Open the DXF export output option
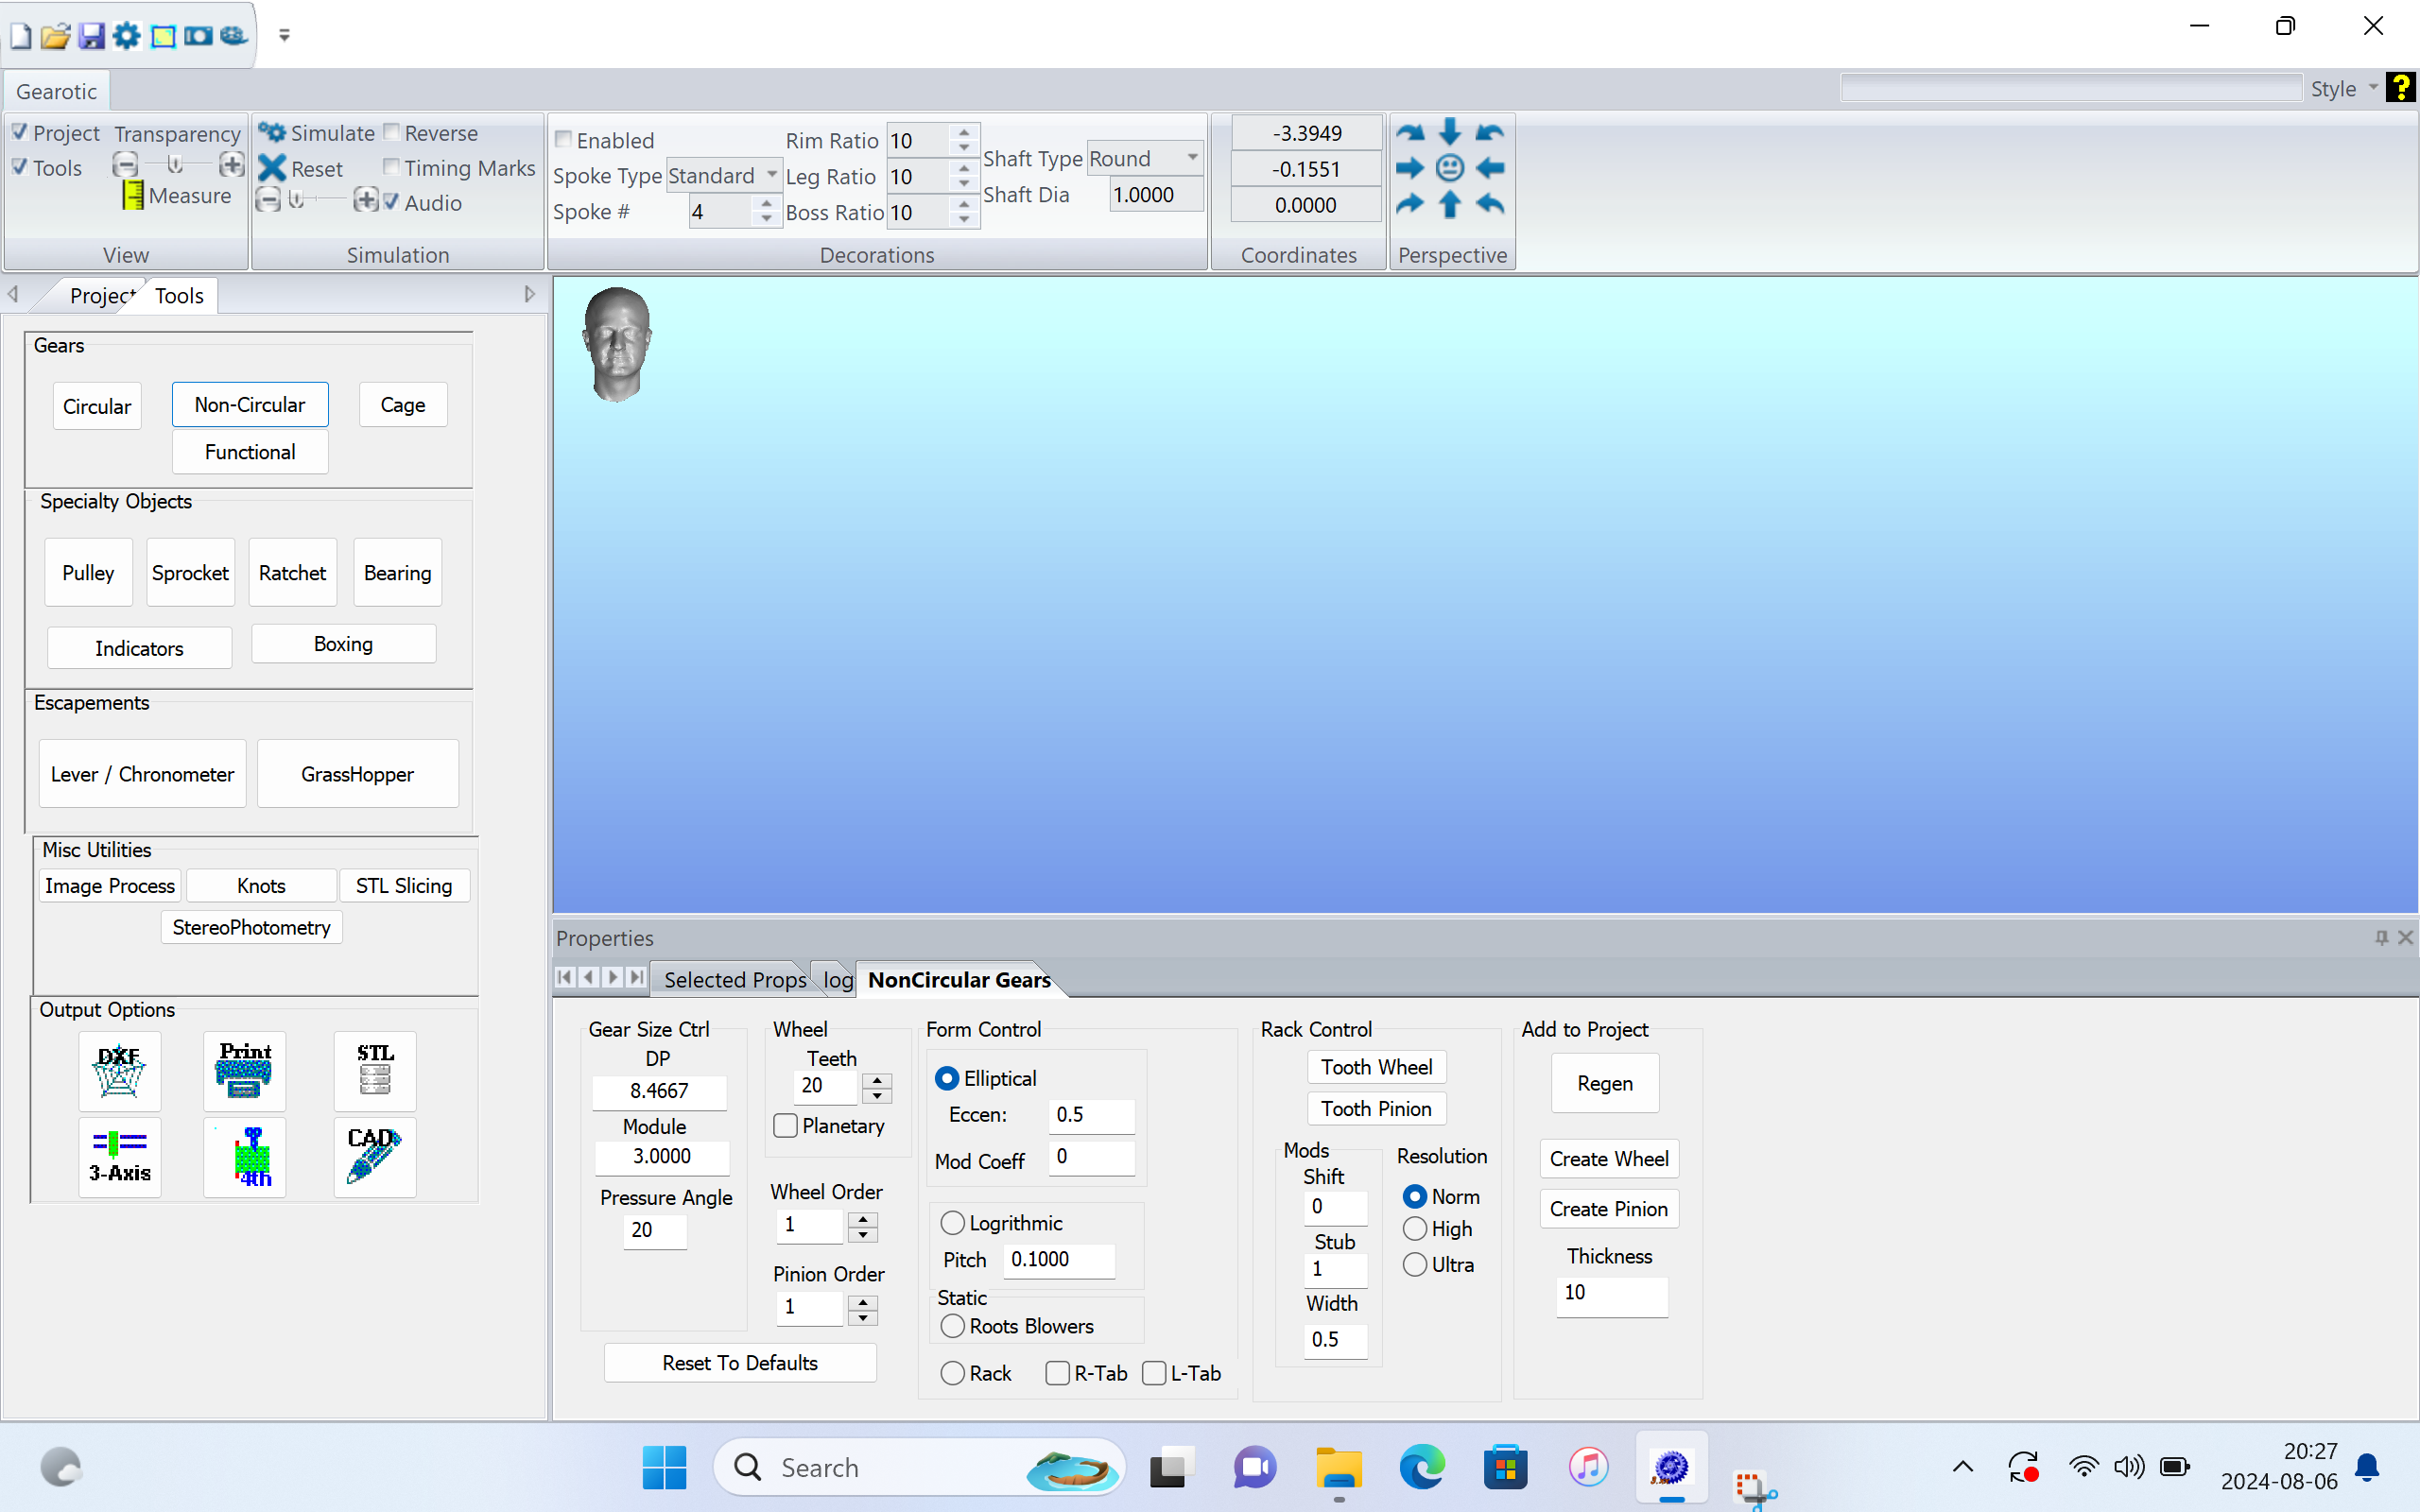The width and height of the screenshot is (2420, 1512). coord(119,1070)
